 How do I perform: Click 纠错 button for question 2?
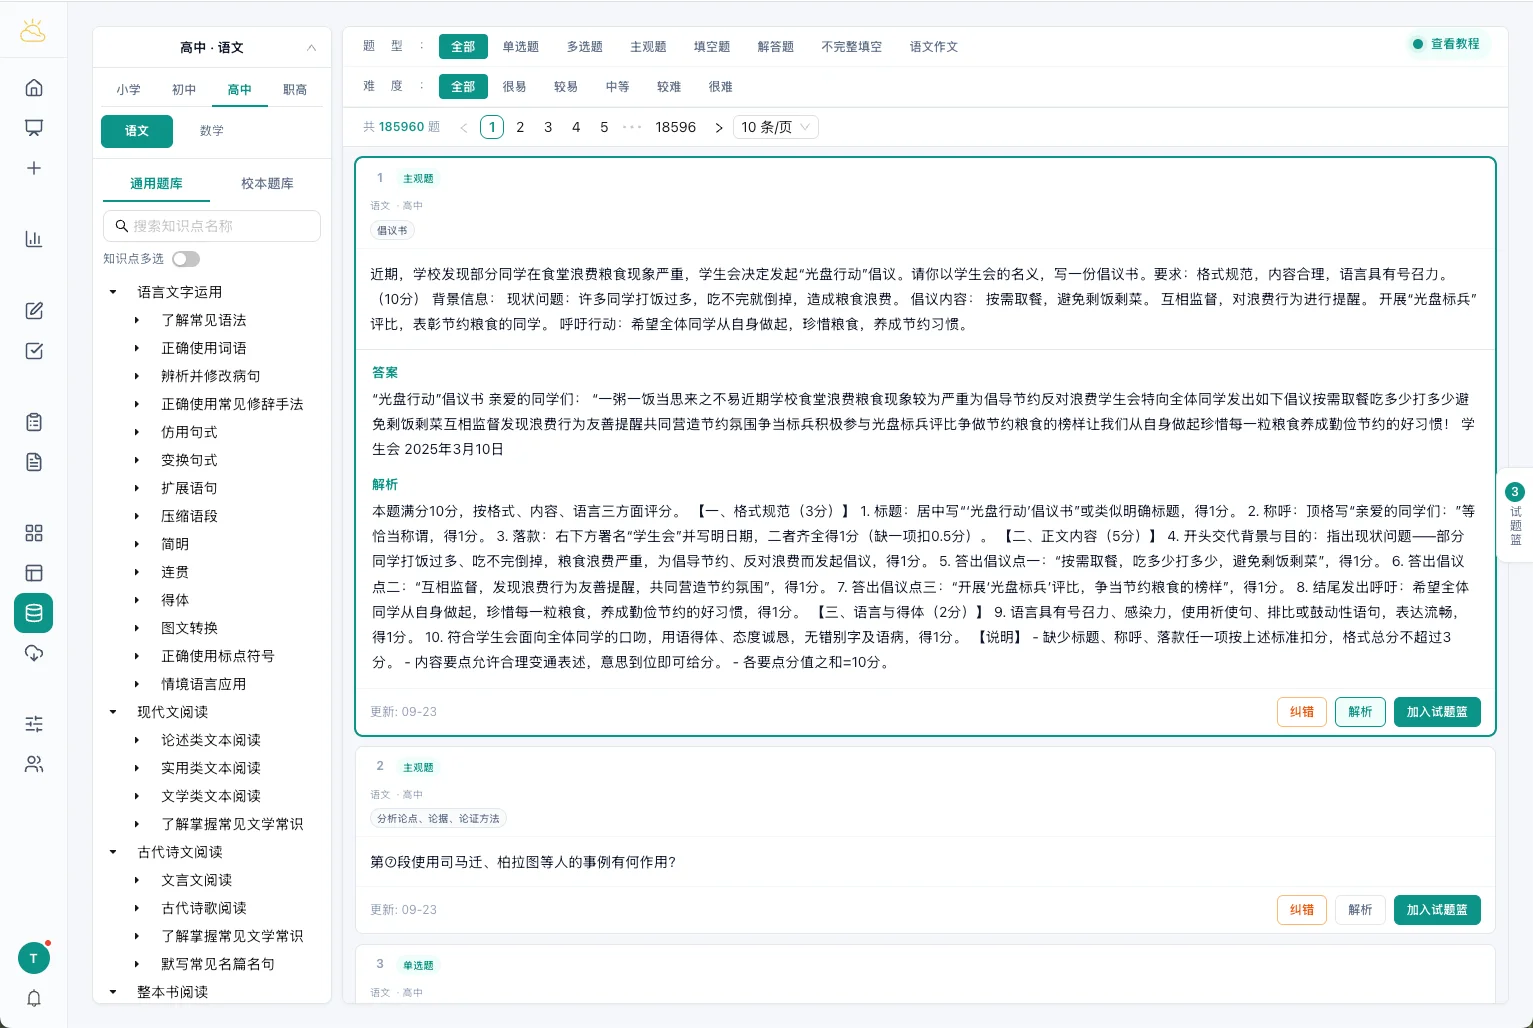pos(1302,910)
